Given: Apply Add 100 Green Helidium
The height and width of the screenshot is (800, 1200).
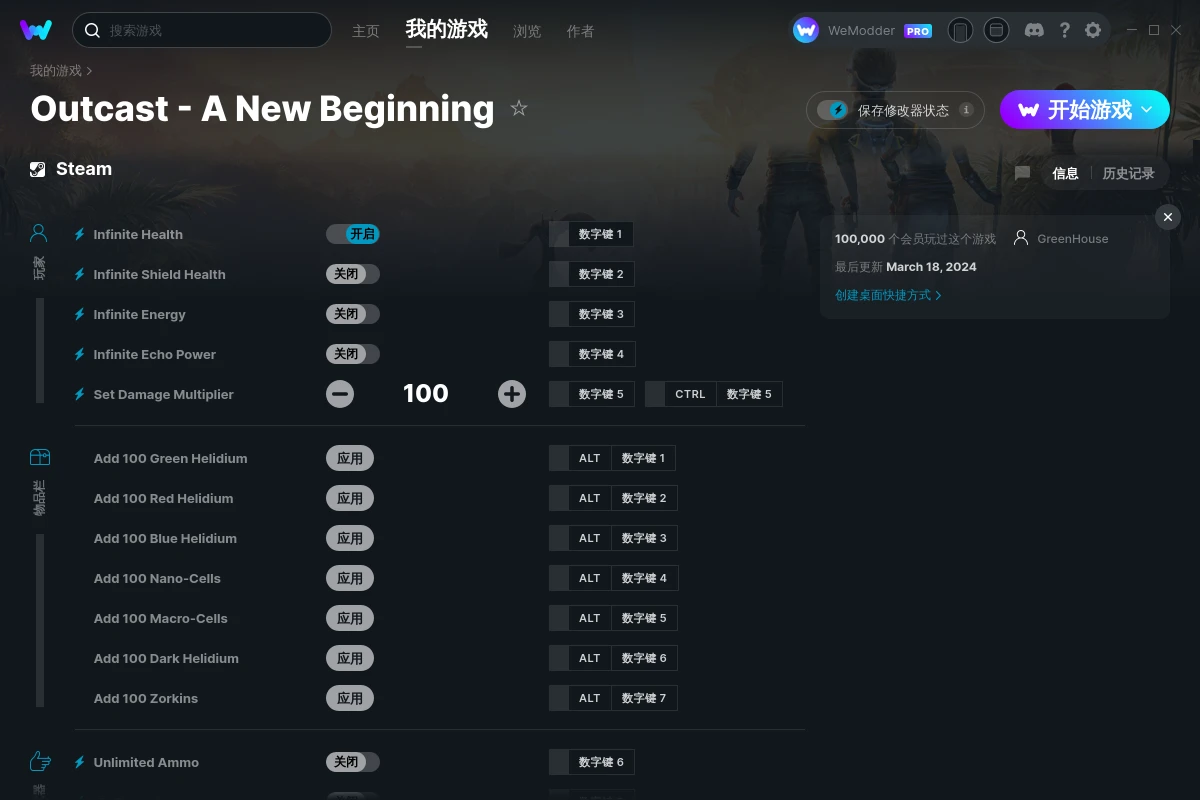Looking at the screenshot, I should coord(350,458).
